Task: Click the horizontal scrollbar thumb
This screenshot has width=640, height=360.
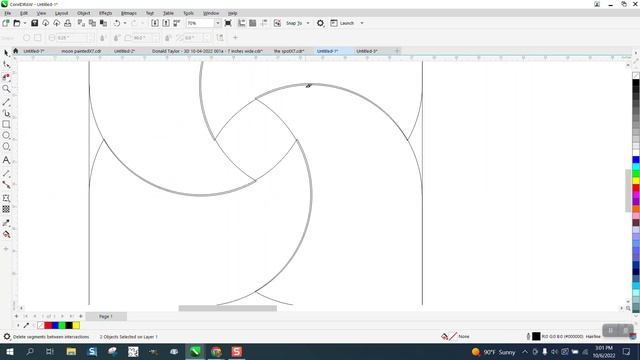Action: pos(227,308)
